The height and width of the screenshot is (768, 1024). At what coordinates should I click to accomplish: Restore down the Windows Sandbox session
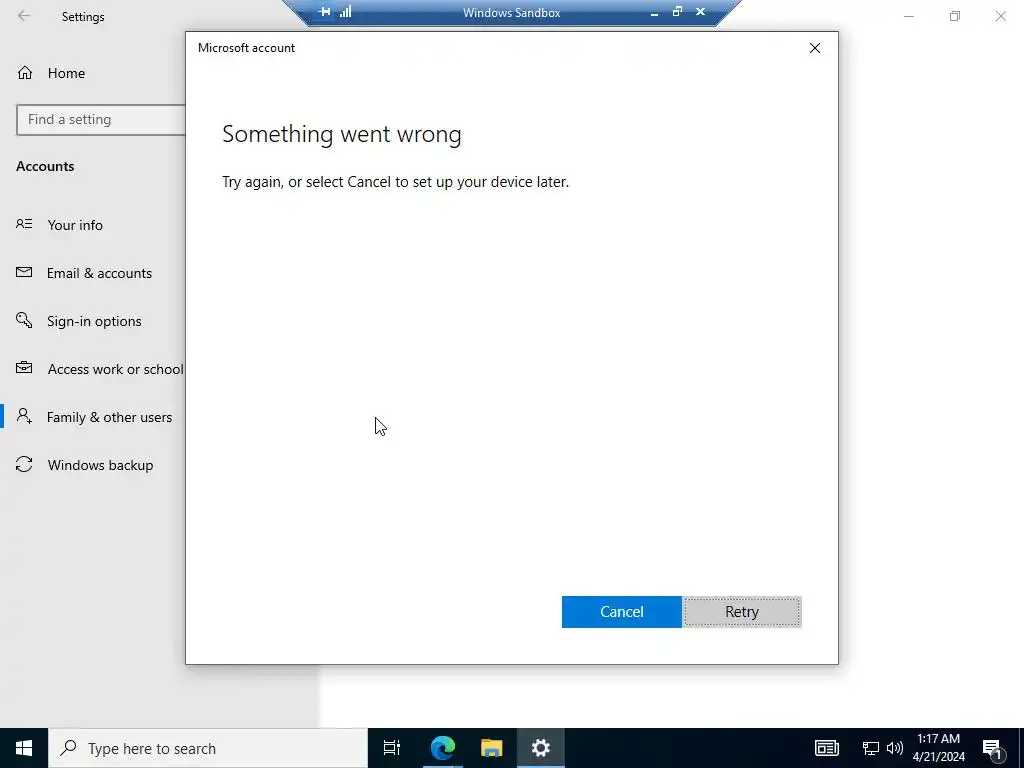[x=677, y=12]
